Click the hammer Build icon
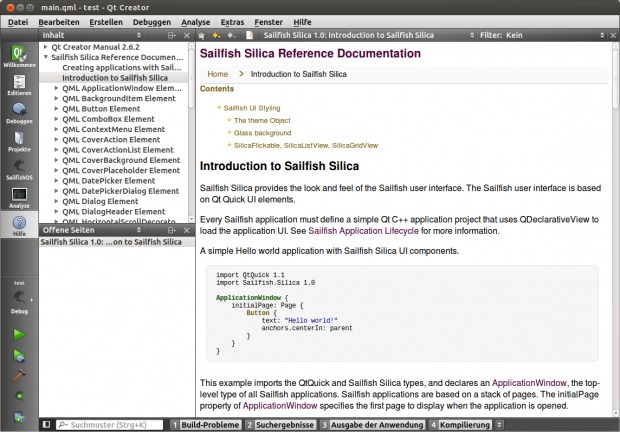The image size is (620, 432). (x=19, y=375)
